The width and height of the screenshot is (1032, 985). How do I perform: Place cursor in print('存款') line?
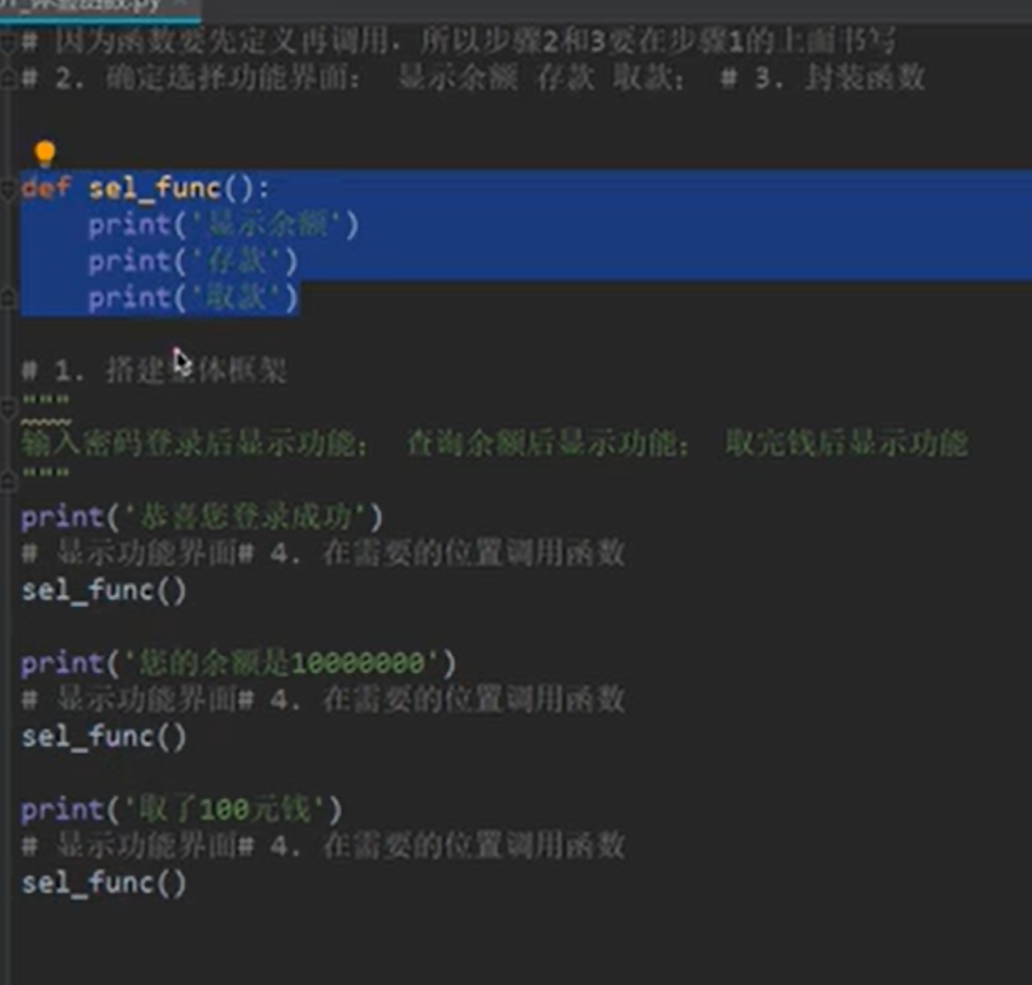(193, 262)
